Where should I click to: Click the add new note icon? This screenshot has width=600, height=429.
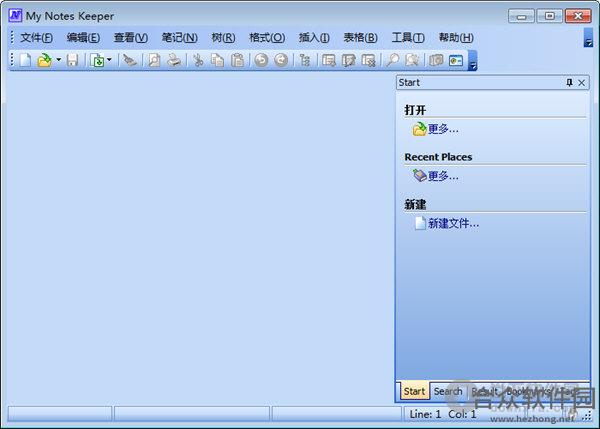pyautogui.click(x=329, y=60)
